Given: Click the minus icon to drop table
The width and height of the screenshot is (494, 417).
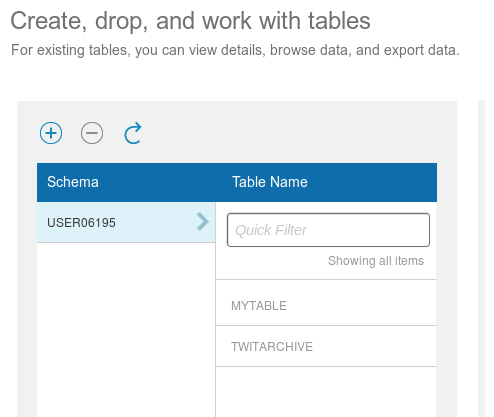Looking at the screenshot, I should coord(92,133).
